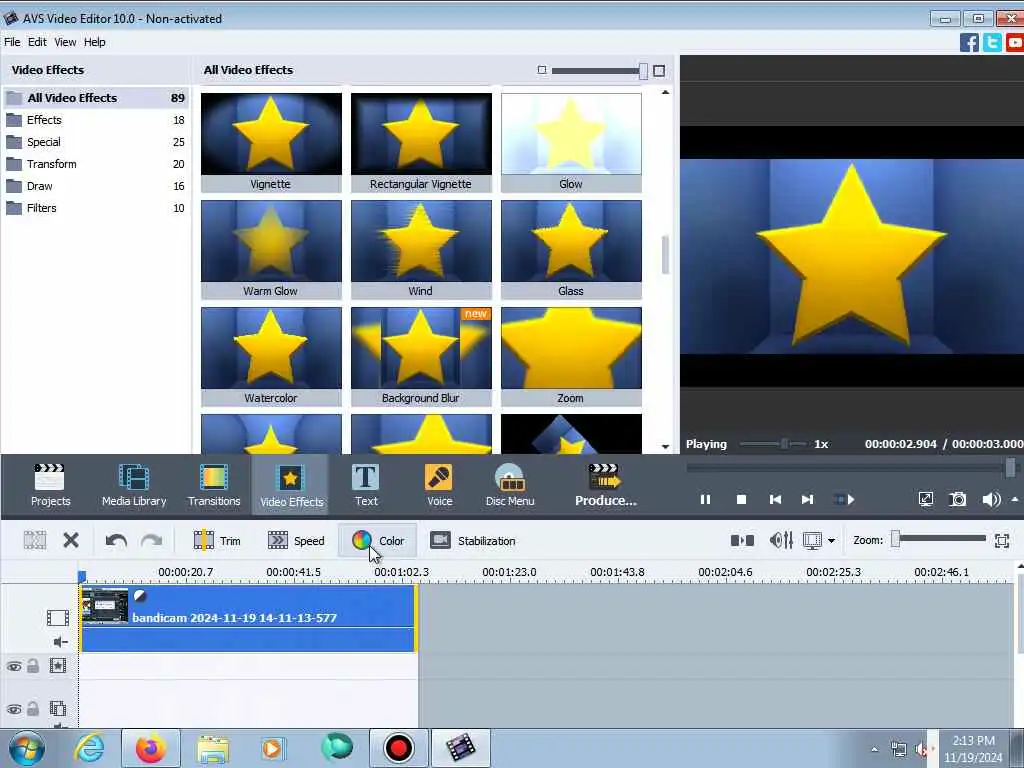Select the Special category folder
The height and width of the screenshot is (768, 1024).
tap(96, 142)
